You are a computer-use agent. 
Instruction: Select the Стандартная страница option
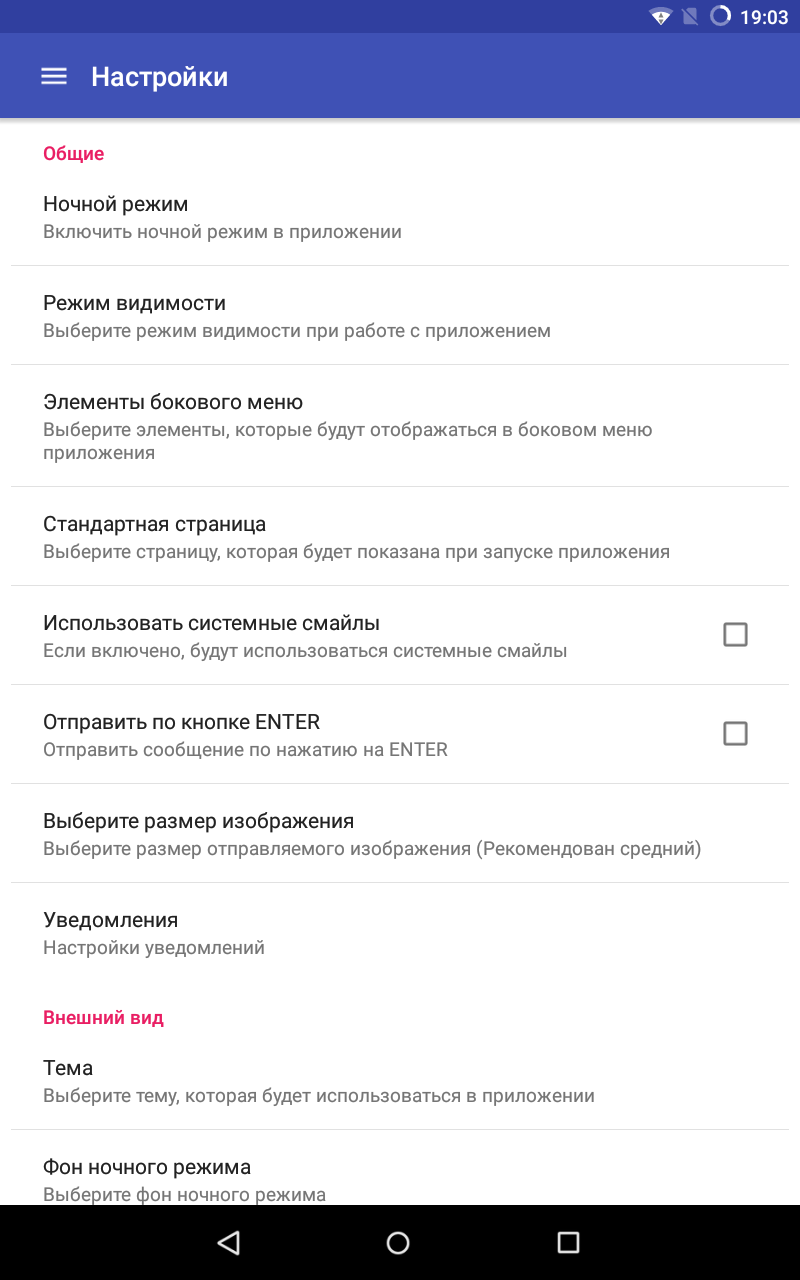pos(400,537)
